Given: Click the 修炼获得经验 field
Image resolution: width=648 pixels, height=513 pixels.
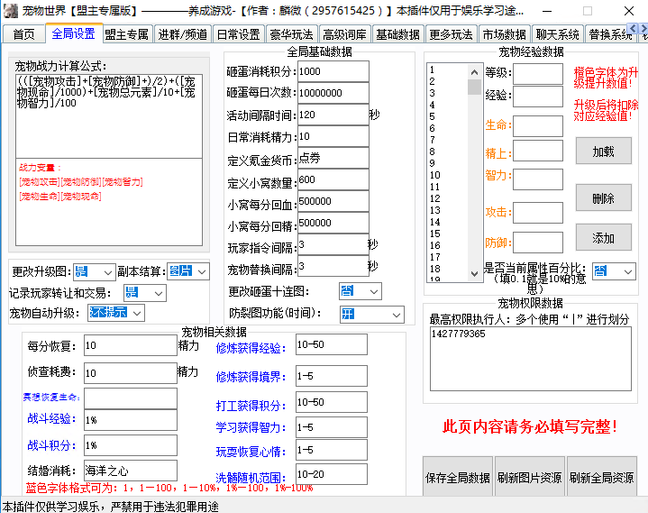Looking at the screenshot, I should 331,344.
